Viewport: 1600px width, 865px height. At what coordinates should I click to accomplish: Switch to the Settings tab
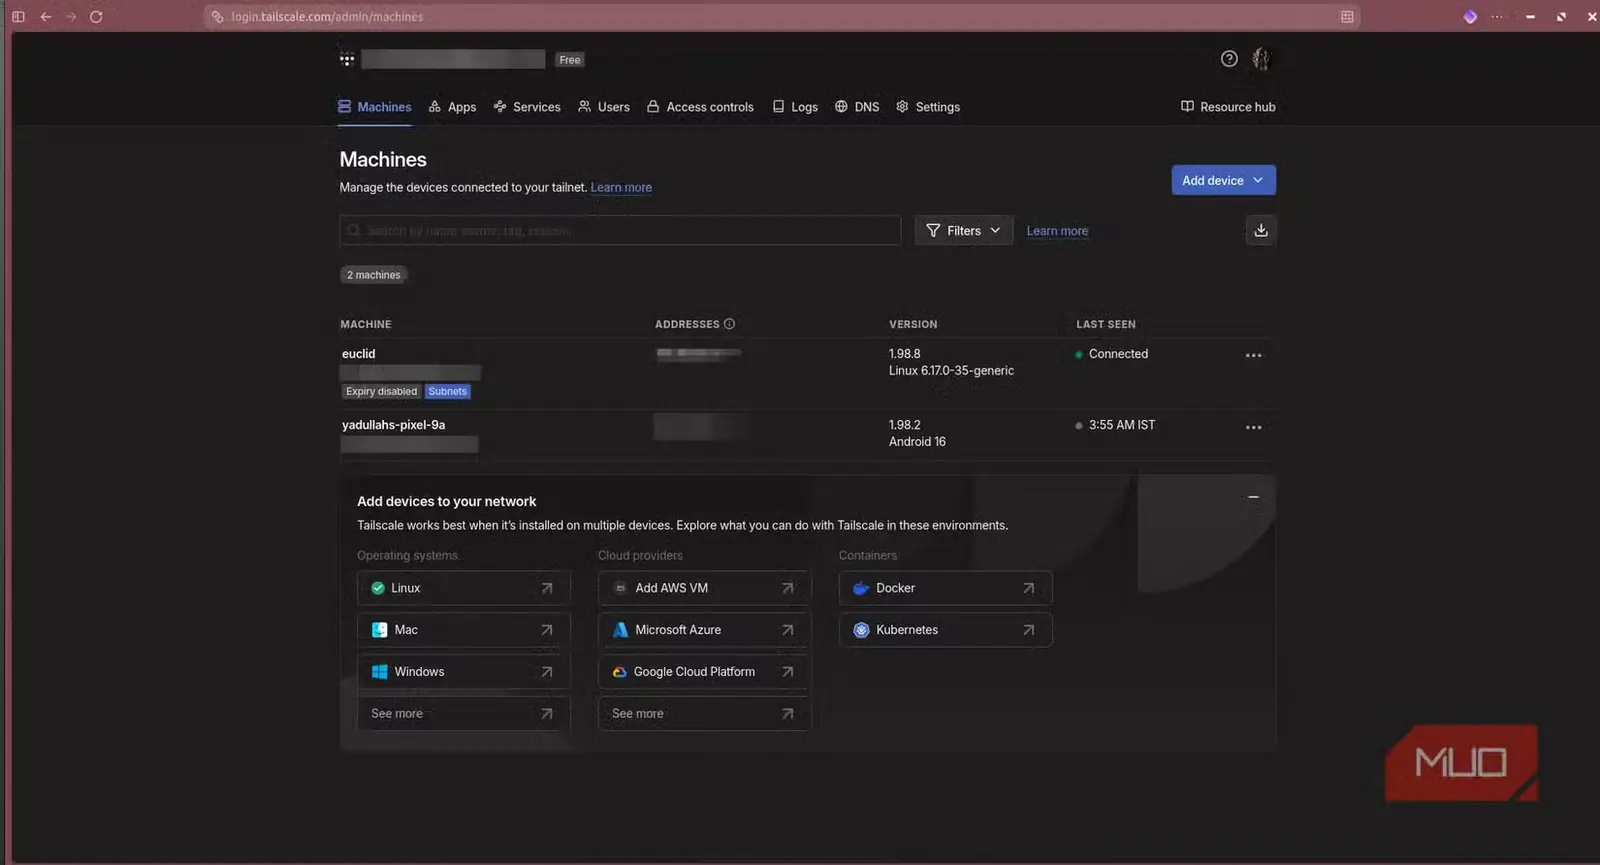coord(928,107)
